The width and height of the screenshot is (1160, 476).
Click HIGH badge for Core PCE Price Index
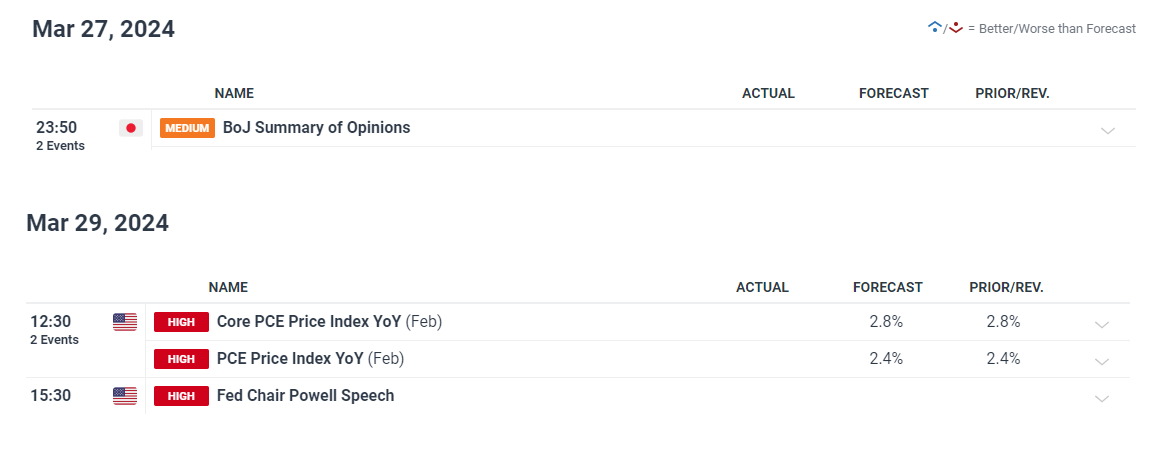[181, 322]
